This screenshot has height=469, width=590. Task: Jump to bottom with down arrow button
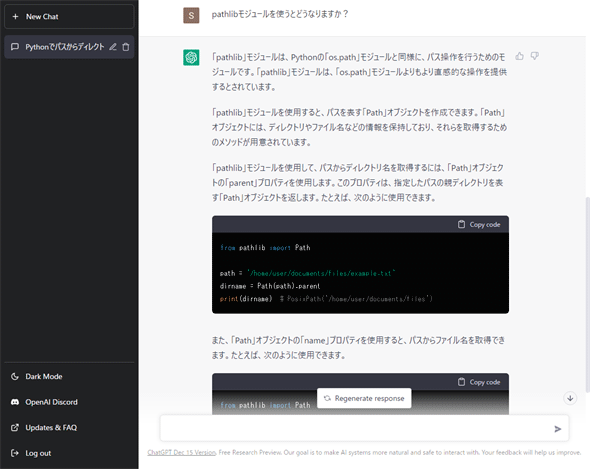(570, 398)
